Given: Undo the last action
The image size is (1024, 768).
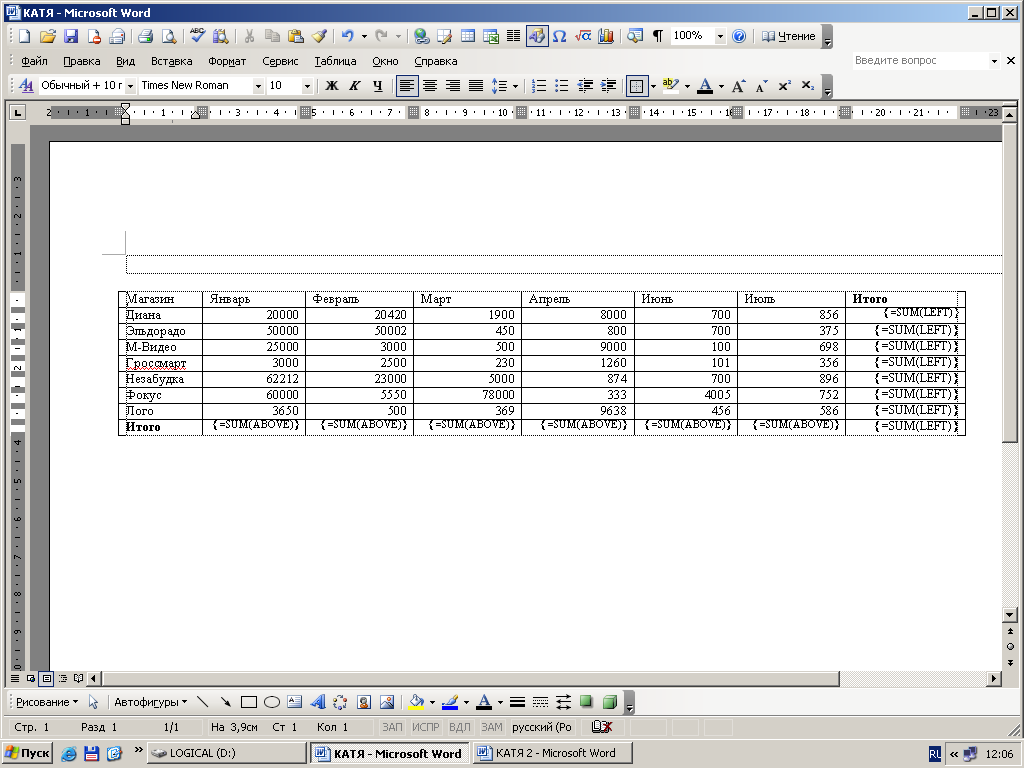Looking at the screenshot, I should [347, 37].
